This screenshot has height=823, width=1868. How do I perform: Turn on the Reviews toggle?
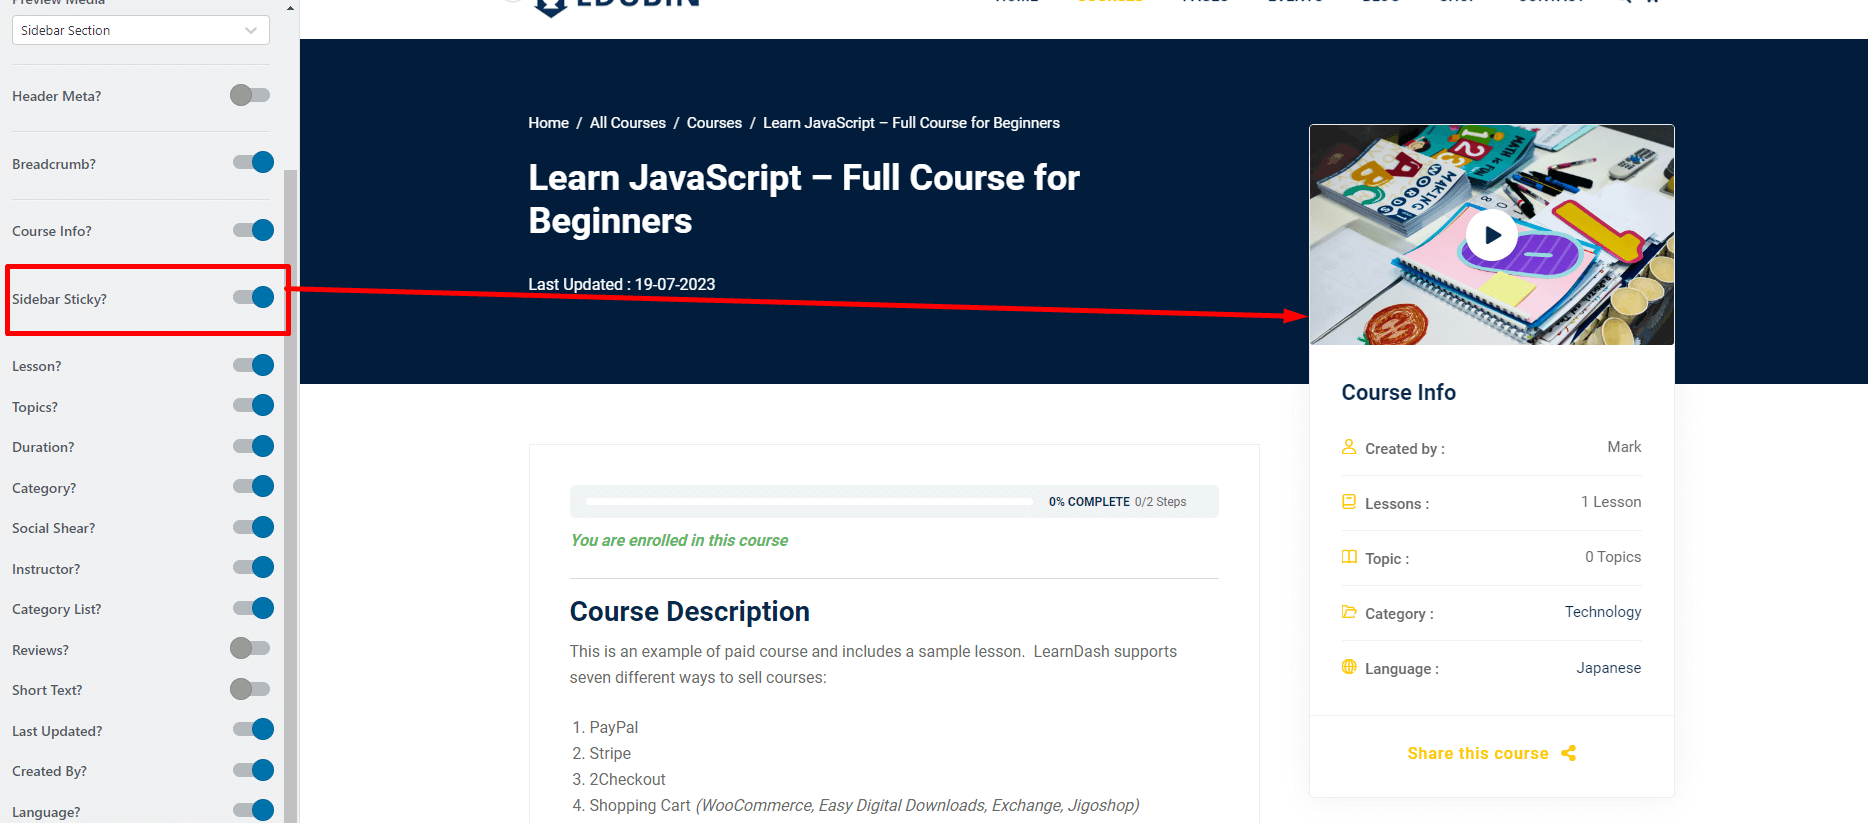click(250, 648)
